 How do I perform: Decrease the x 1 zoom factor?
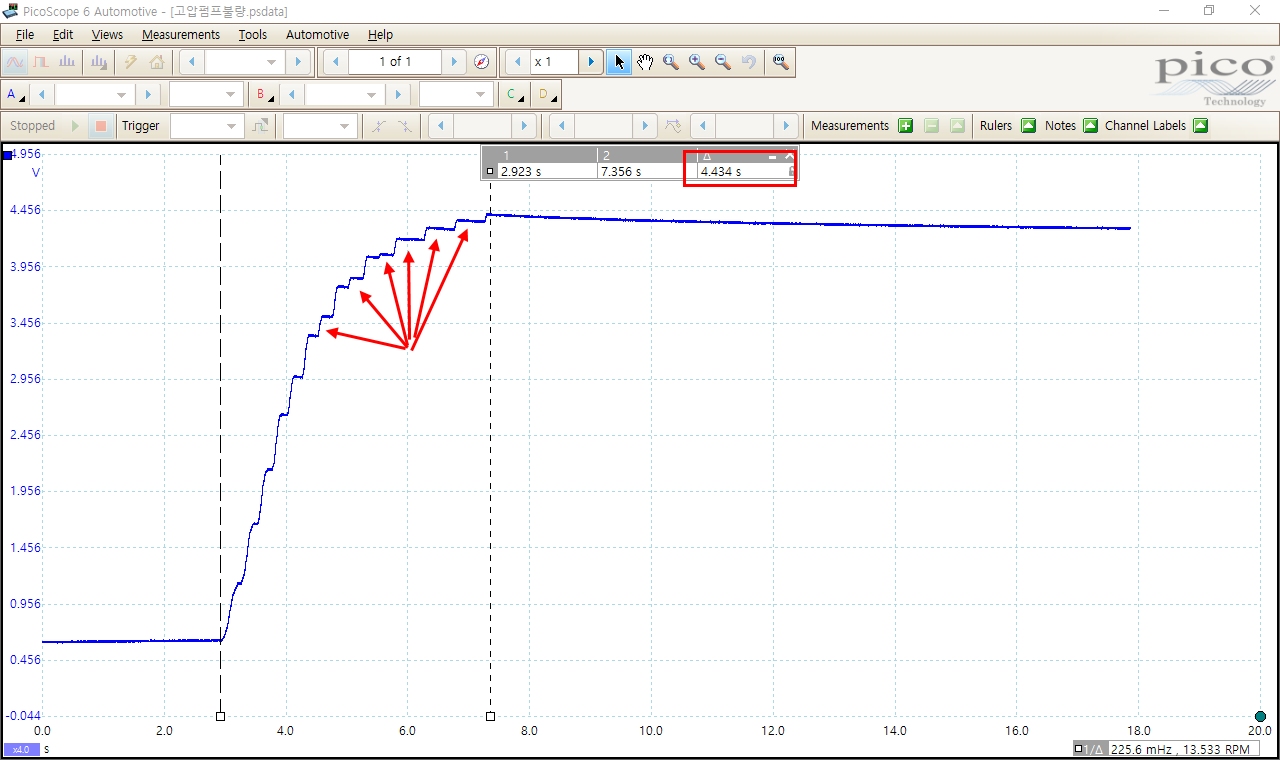518,62
